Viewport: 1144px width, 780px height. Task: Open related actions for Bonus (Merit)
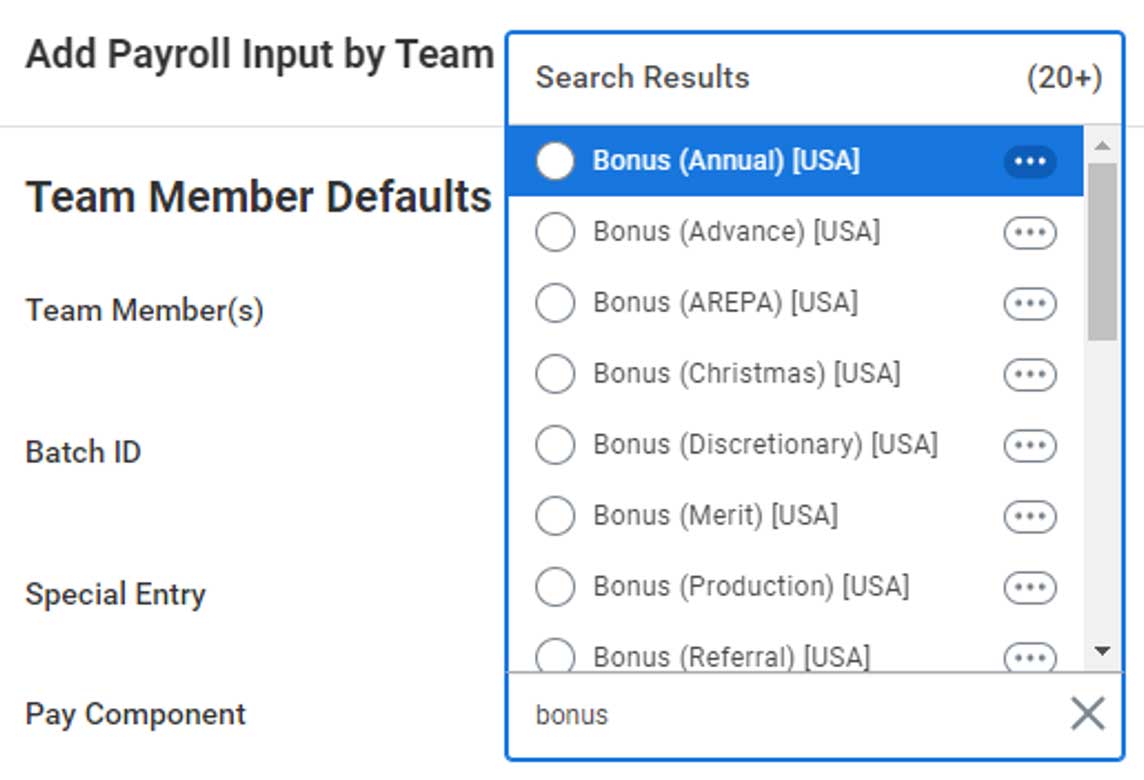1030,516
